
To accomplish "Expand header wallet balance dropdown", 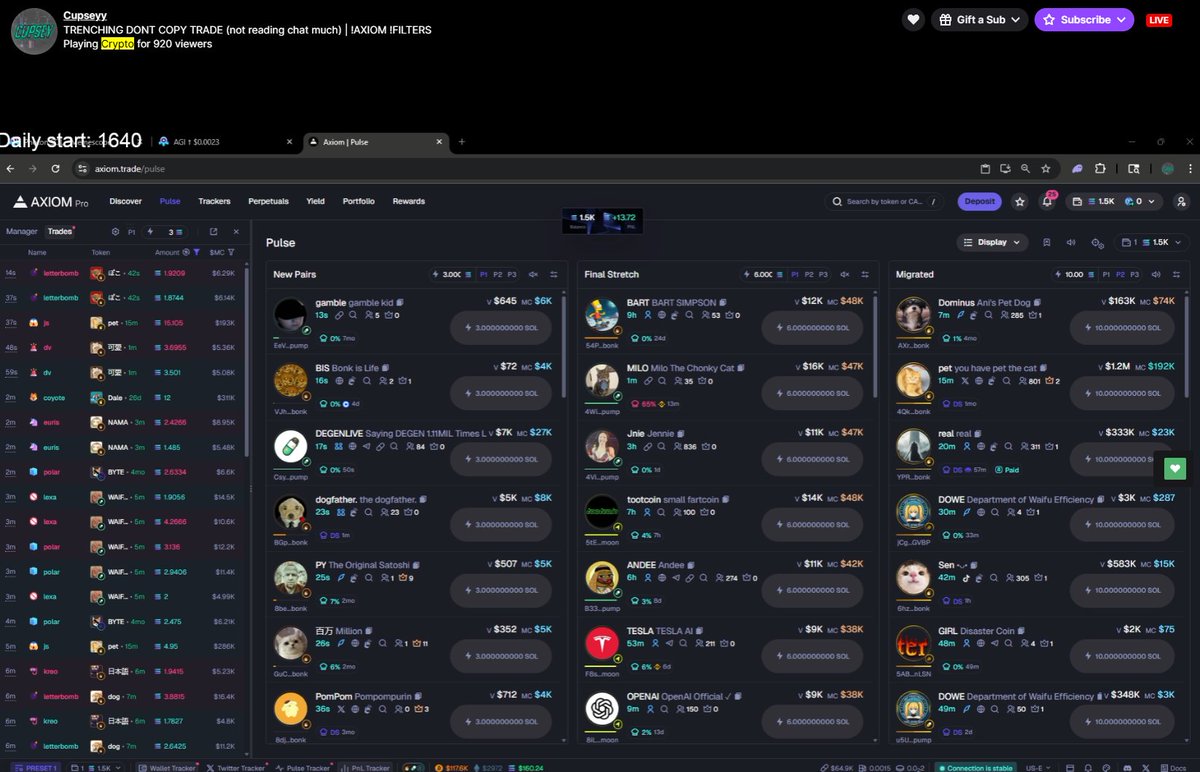I will 1113,201.
